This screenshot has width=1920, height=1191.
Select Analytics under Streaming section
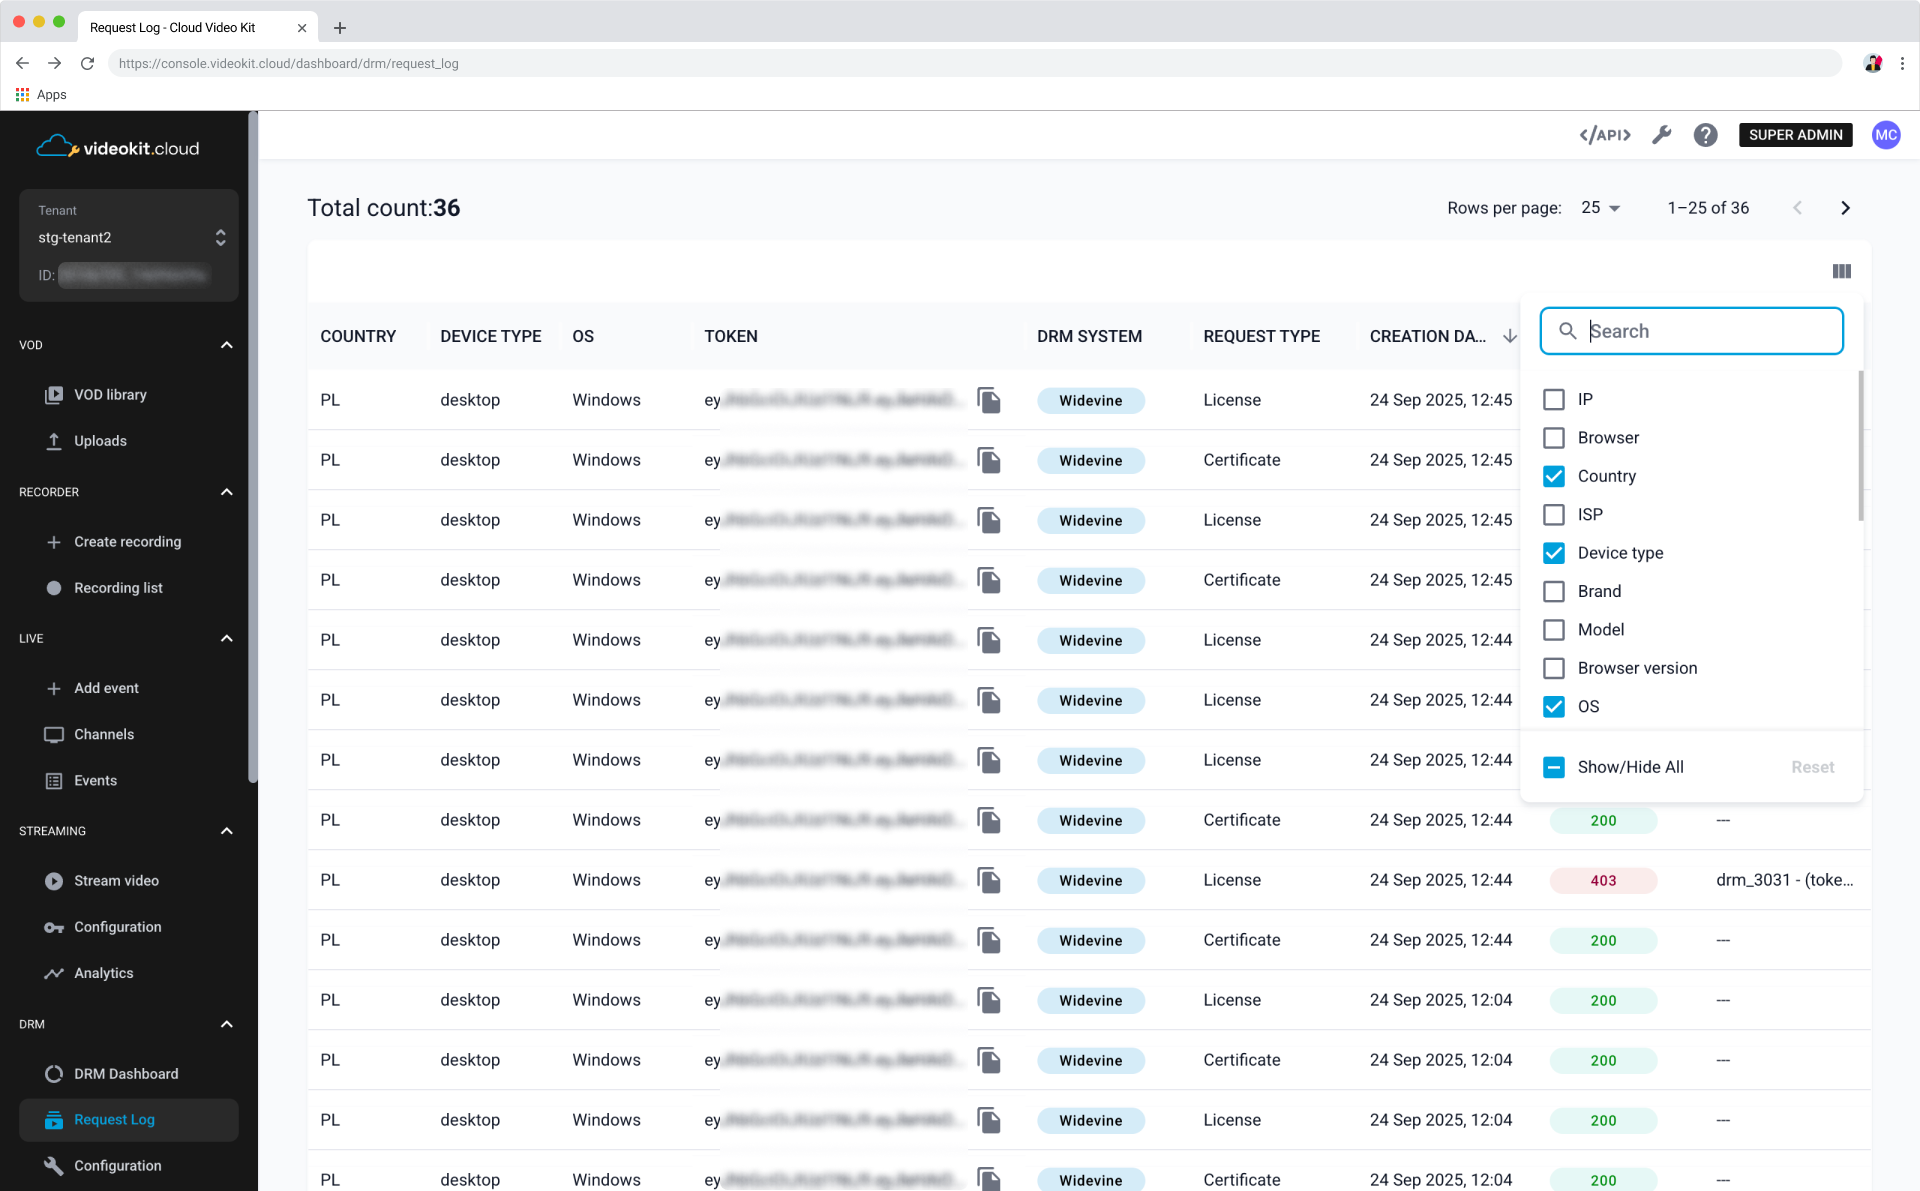[103, 972]
